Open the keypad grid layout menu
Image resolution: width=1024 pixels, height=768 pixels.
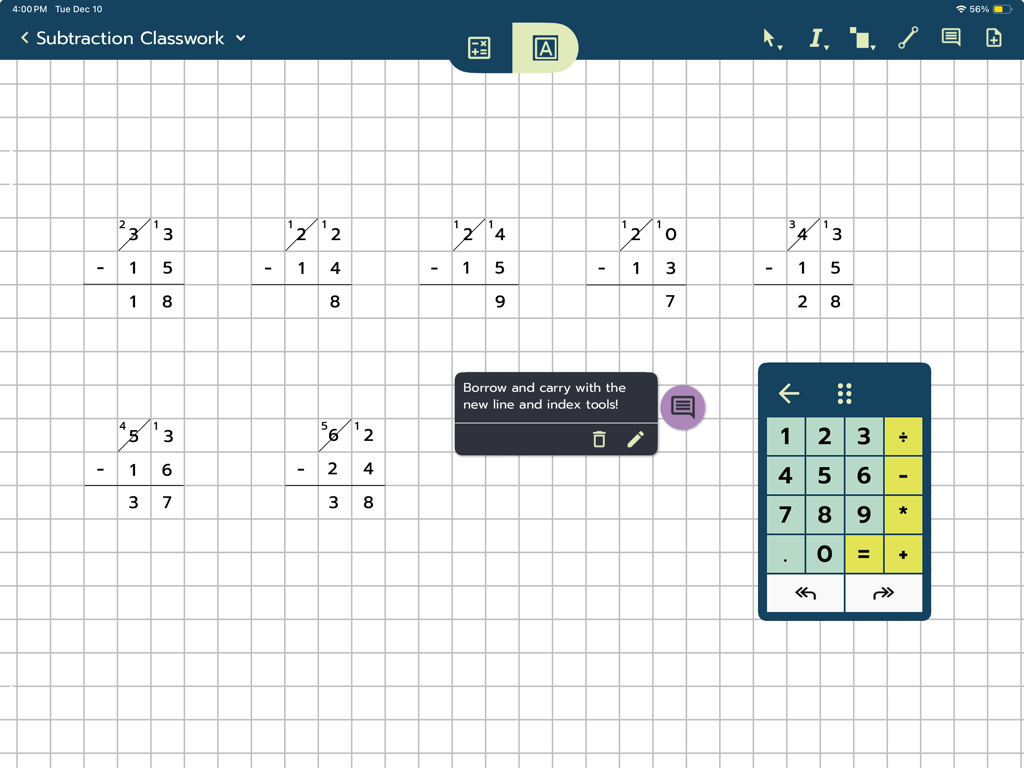[x=844, y=393]
